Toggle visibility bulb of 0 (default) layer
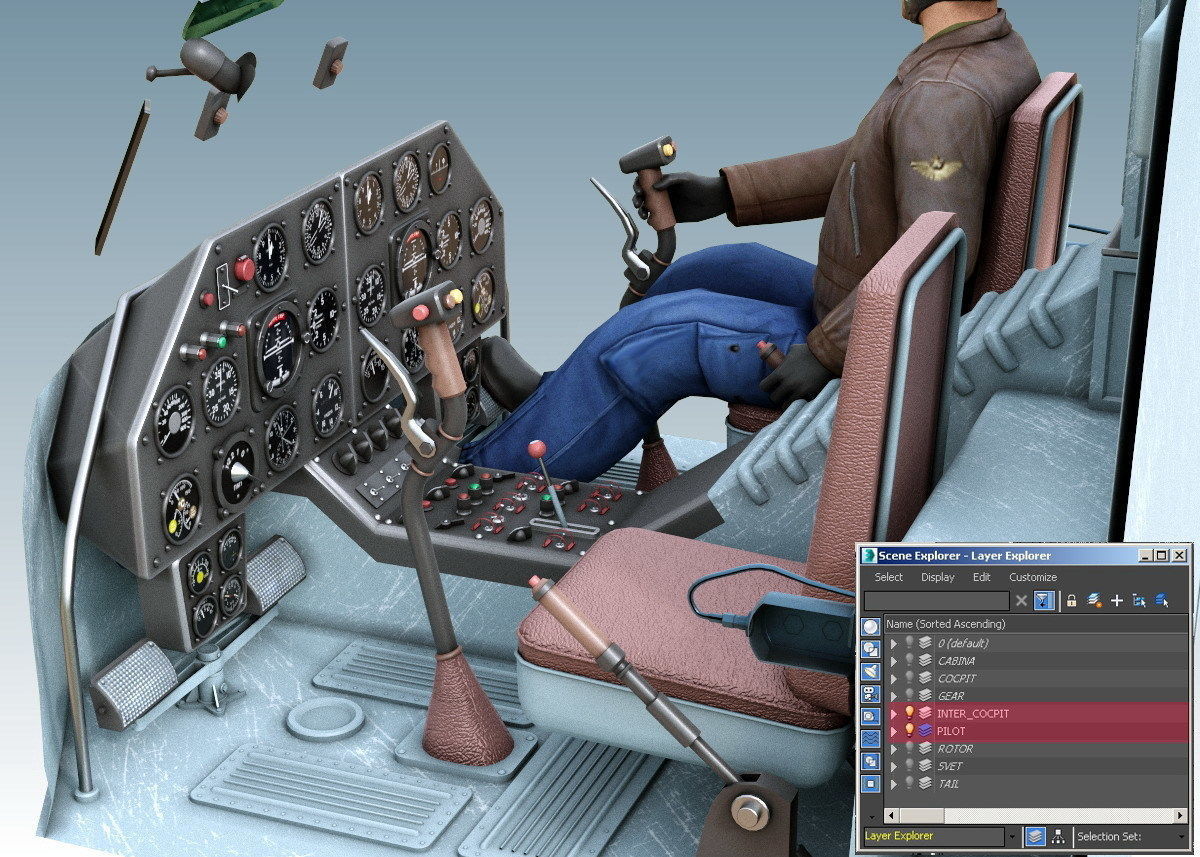This screenshot has height=857, width=1200. point(910,643)
